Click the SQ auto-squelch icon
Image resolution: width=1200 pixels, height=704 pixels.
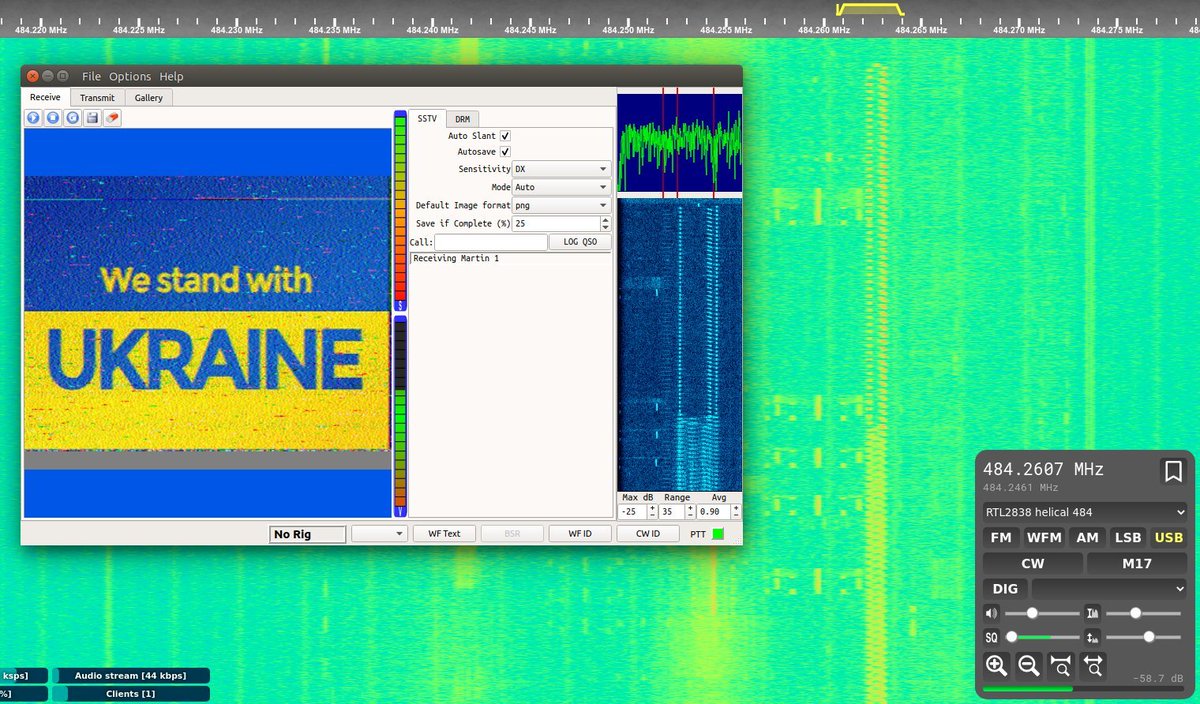pyautogui.click(x=992, y=637)
